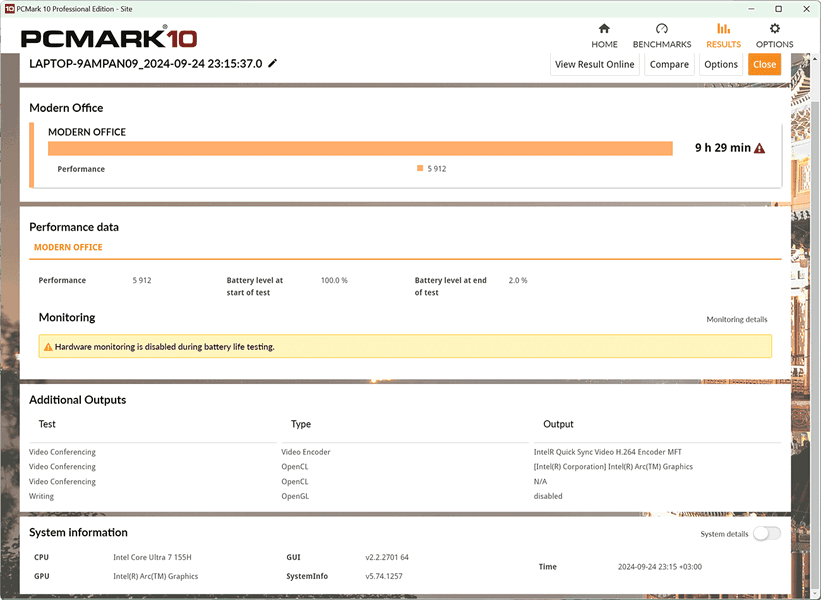Screen dimensions: 821x600
Task: Click the orange Performance legend square
Action: (x=420, y=168)
